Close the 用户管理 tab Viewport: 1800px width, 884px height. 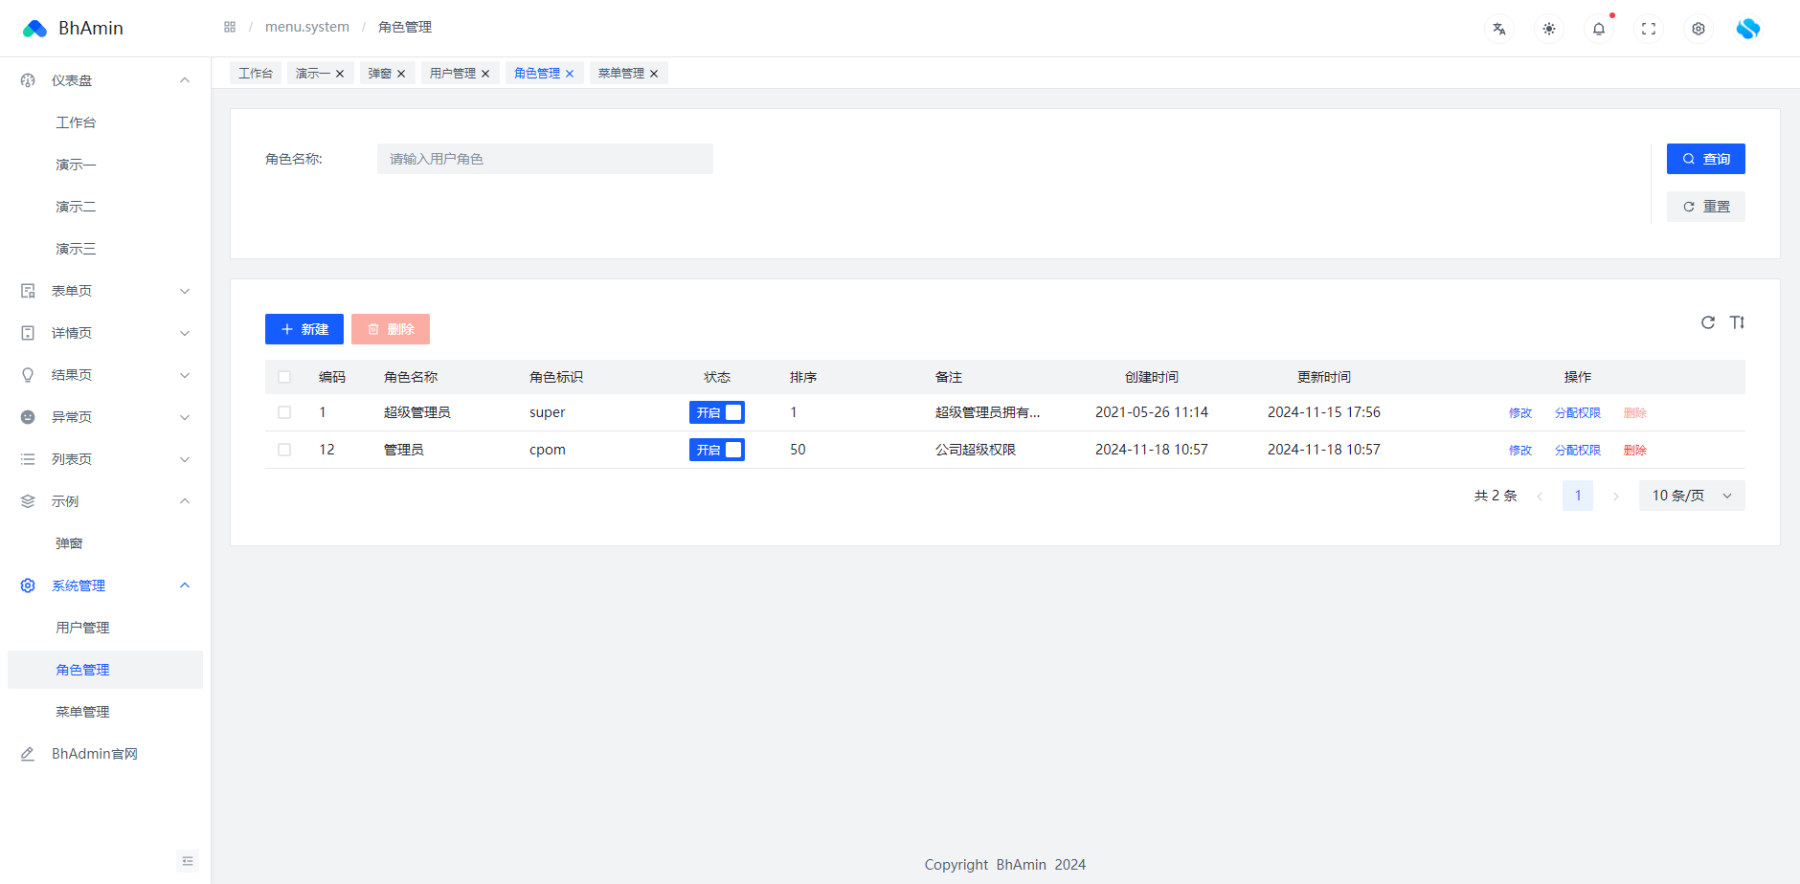485,73
